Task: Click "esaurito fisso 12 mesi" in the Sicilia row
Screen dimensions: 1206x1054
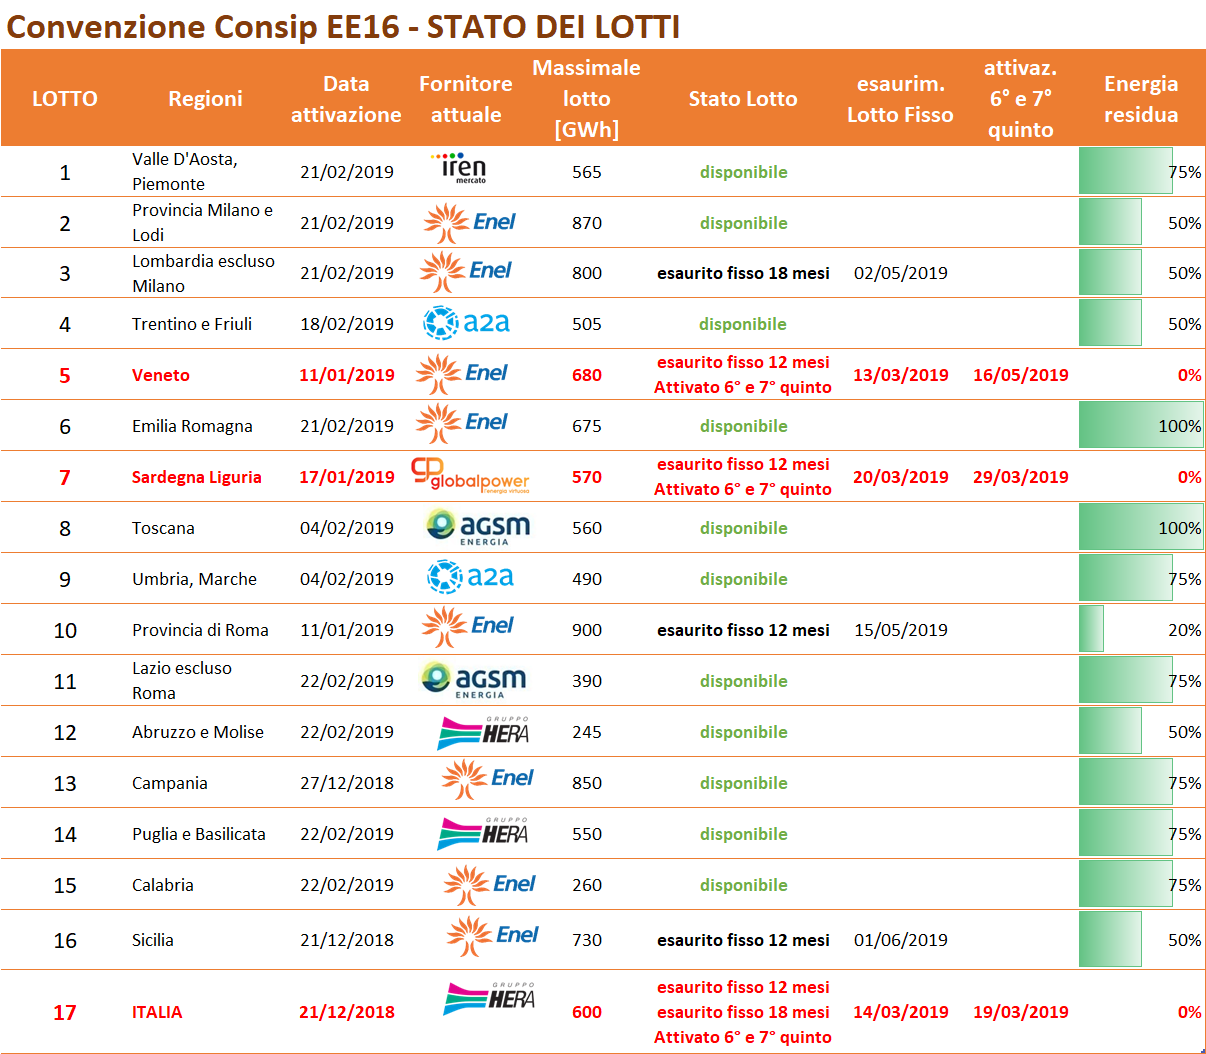Action: [x=743, y=940]
